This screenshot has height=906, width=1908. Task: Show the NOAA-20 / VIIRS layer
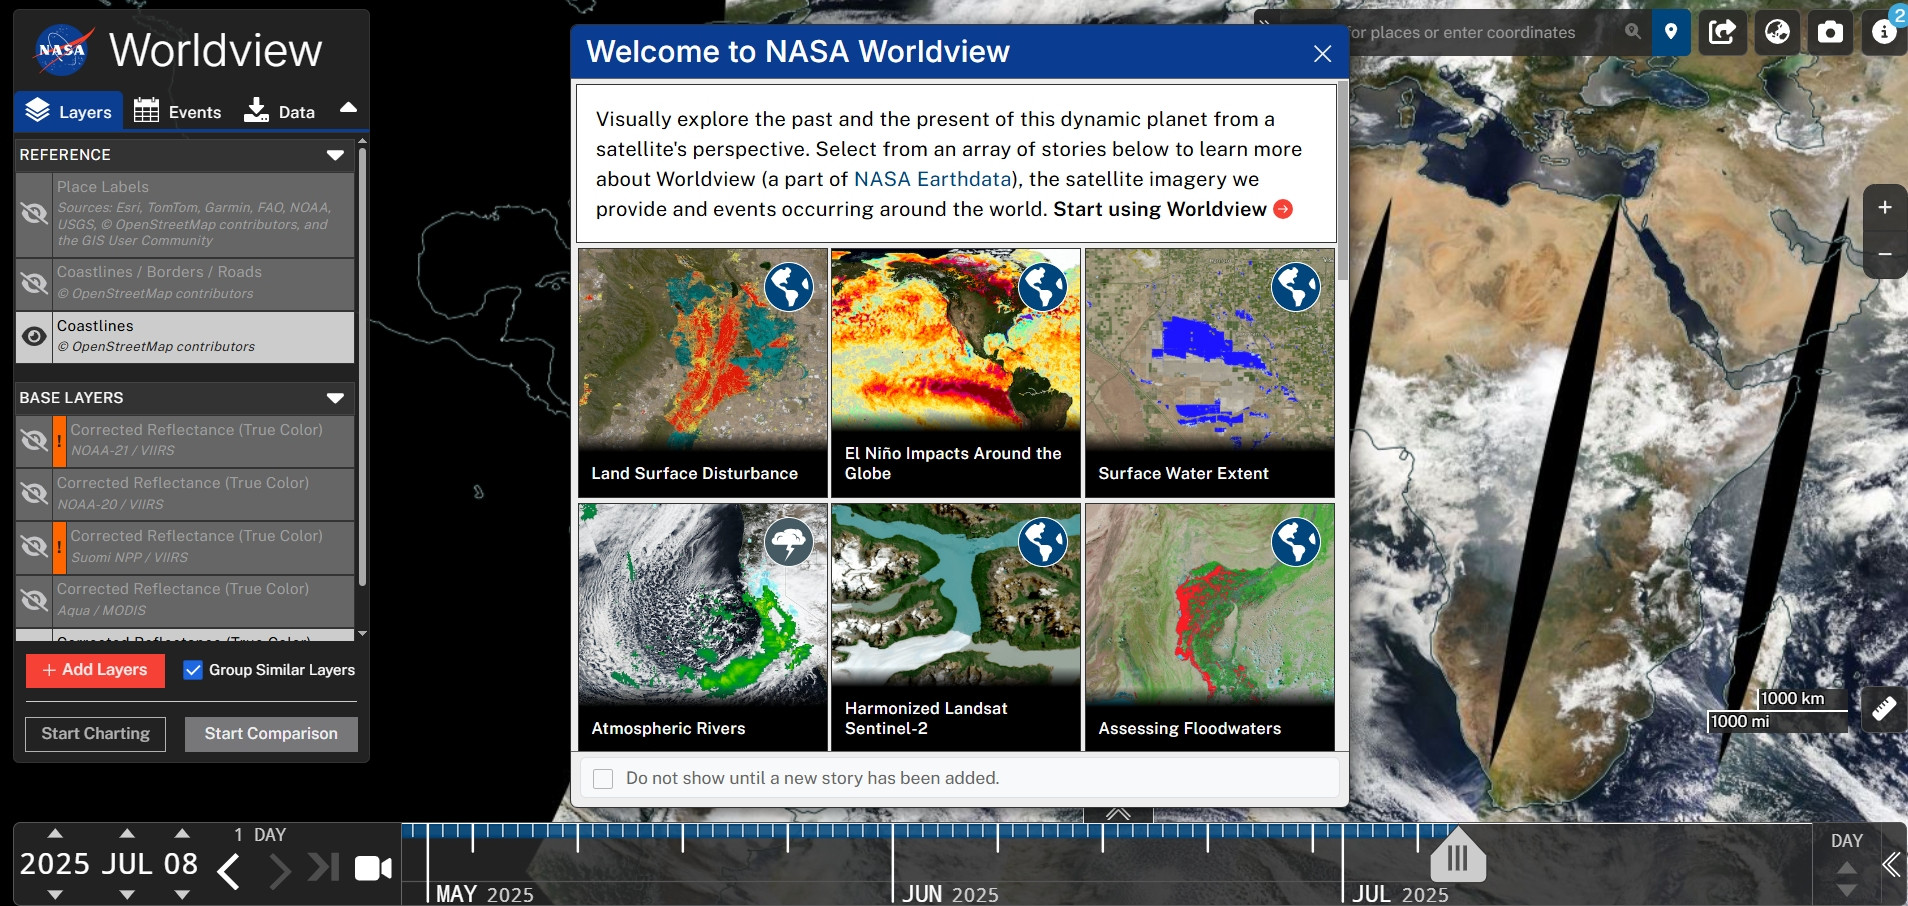click(x=34, y=494)
